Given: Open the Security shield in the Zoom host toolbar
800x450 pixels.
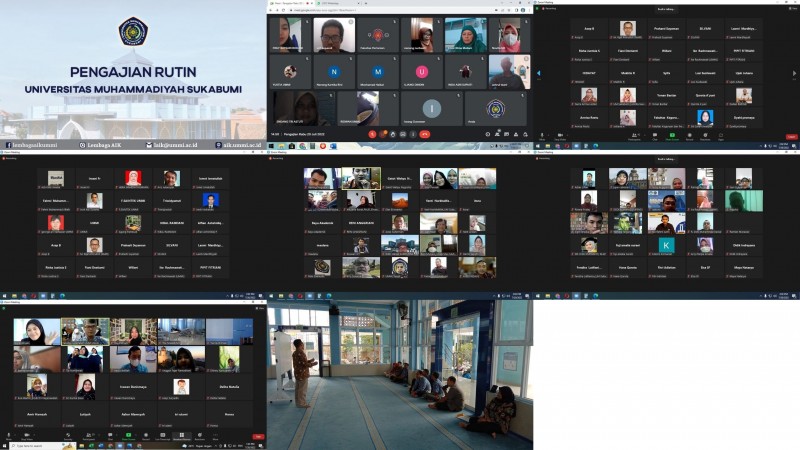Looking at the screenshot, I should (x=68, y=436).
